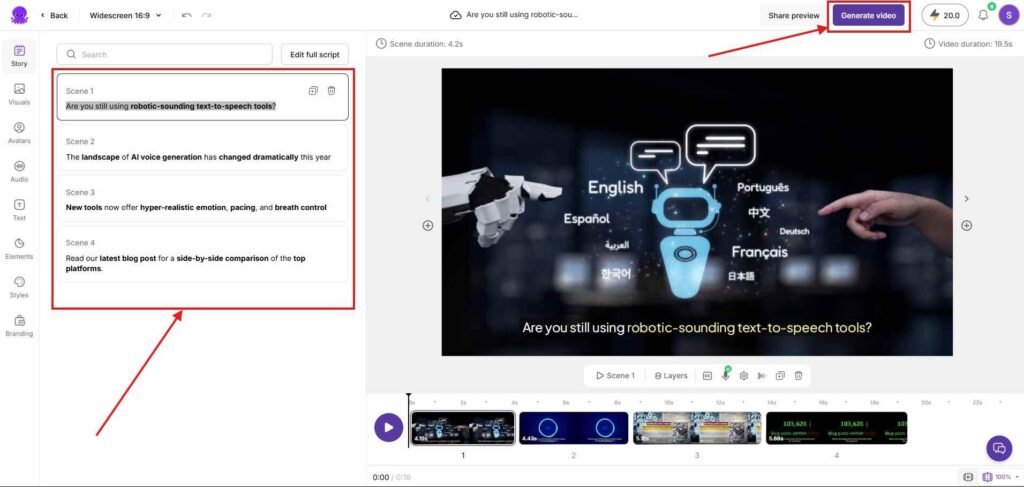Image resolution: width=1024 pixels, height=487 pixels.
Task: Select timeline clip 2 blue circle thumbnail
Action: 573,428
